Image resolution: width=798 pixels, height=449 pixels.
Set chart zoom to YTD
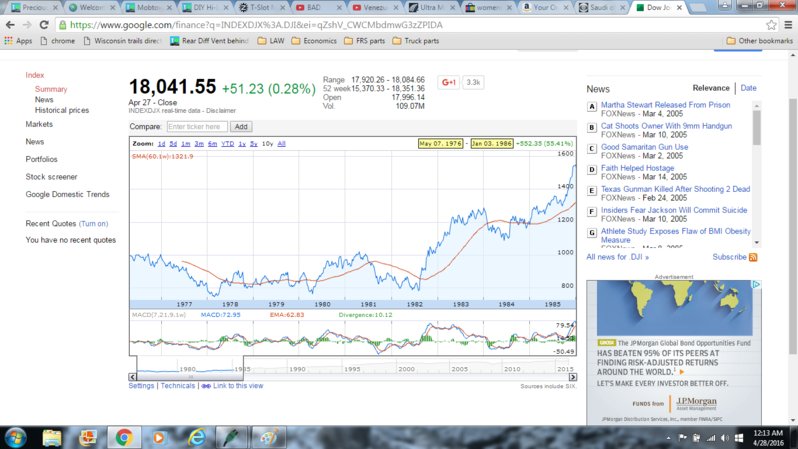(x=227, y=144)
